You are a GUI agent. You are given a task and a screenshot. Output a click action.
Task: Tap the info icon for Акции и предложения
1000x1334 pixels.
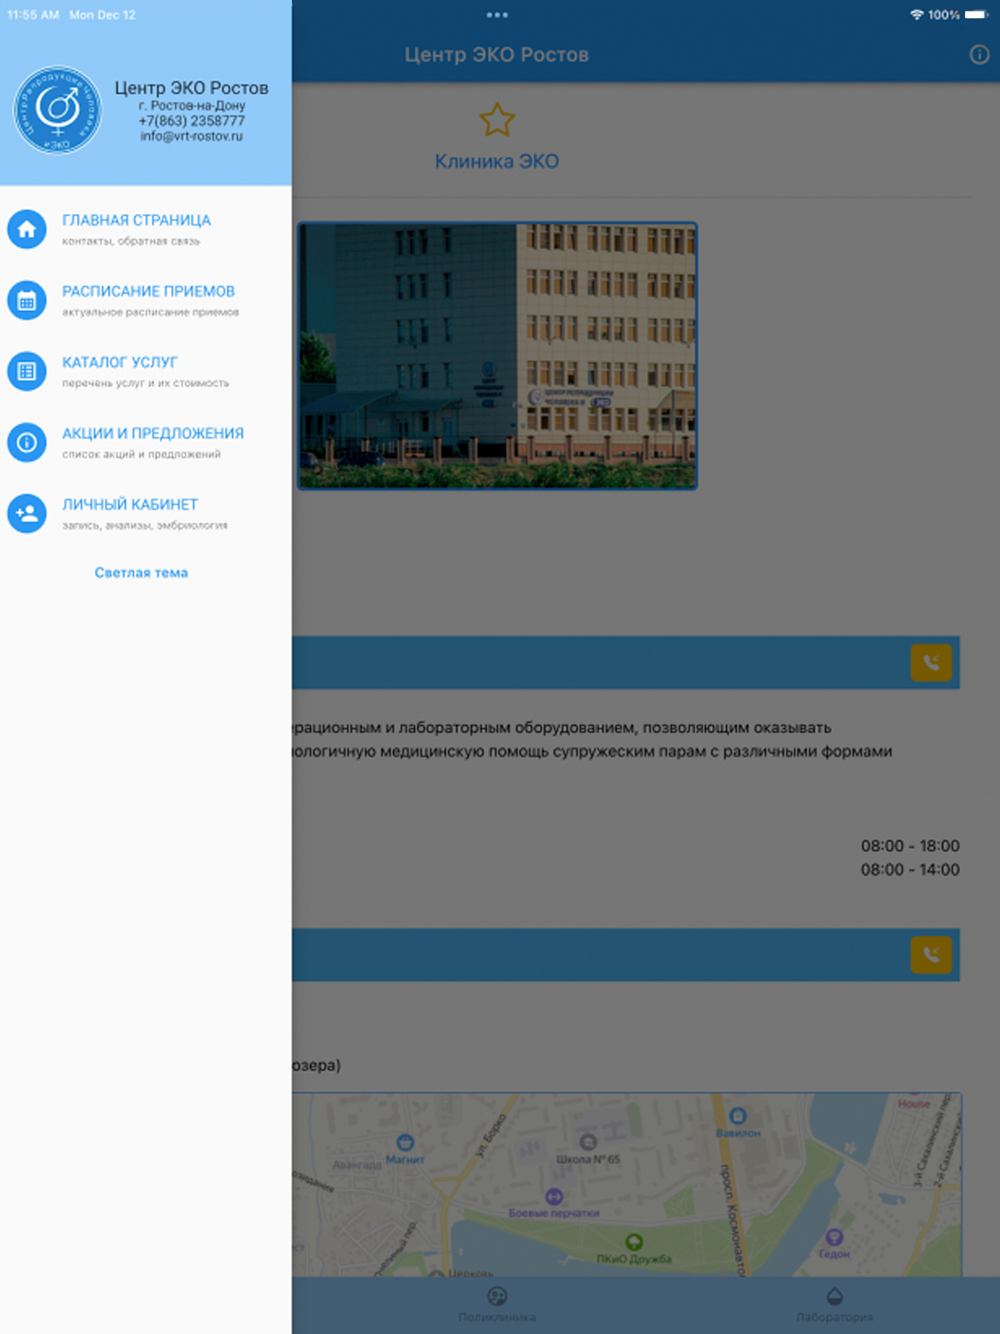(x=27, y=442)
